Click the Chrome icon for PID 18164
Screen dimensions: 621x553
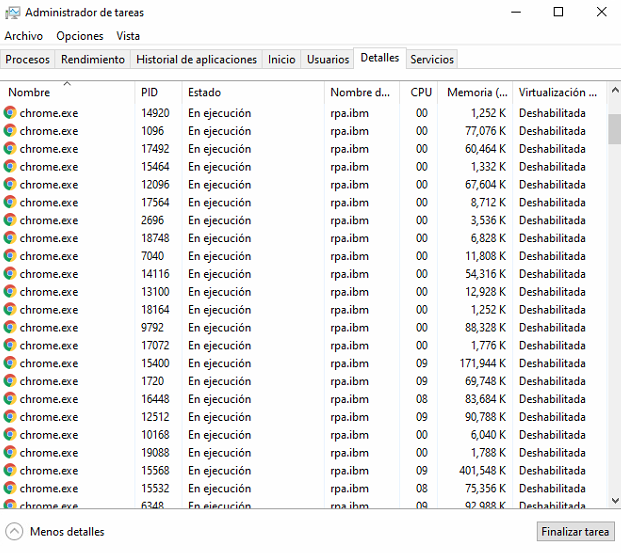pyautogui.click(x=10, y=309)
